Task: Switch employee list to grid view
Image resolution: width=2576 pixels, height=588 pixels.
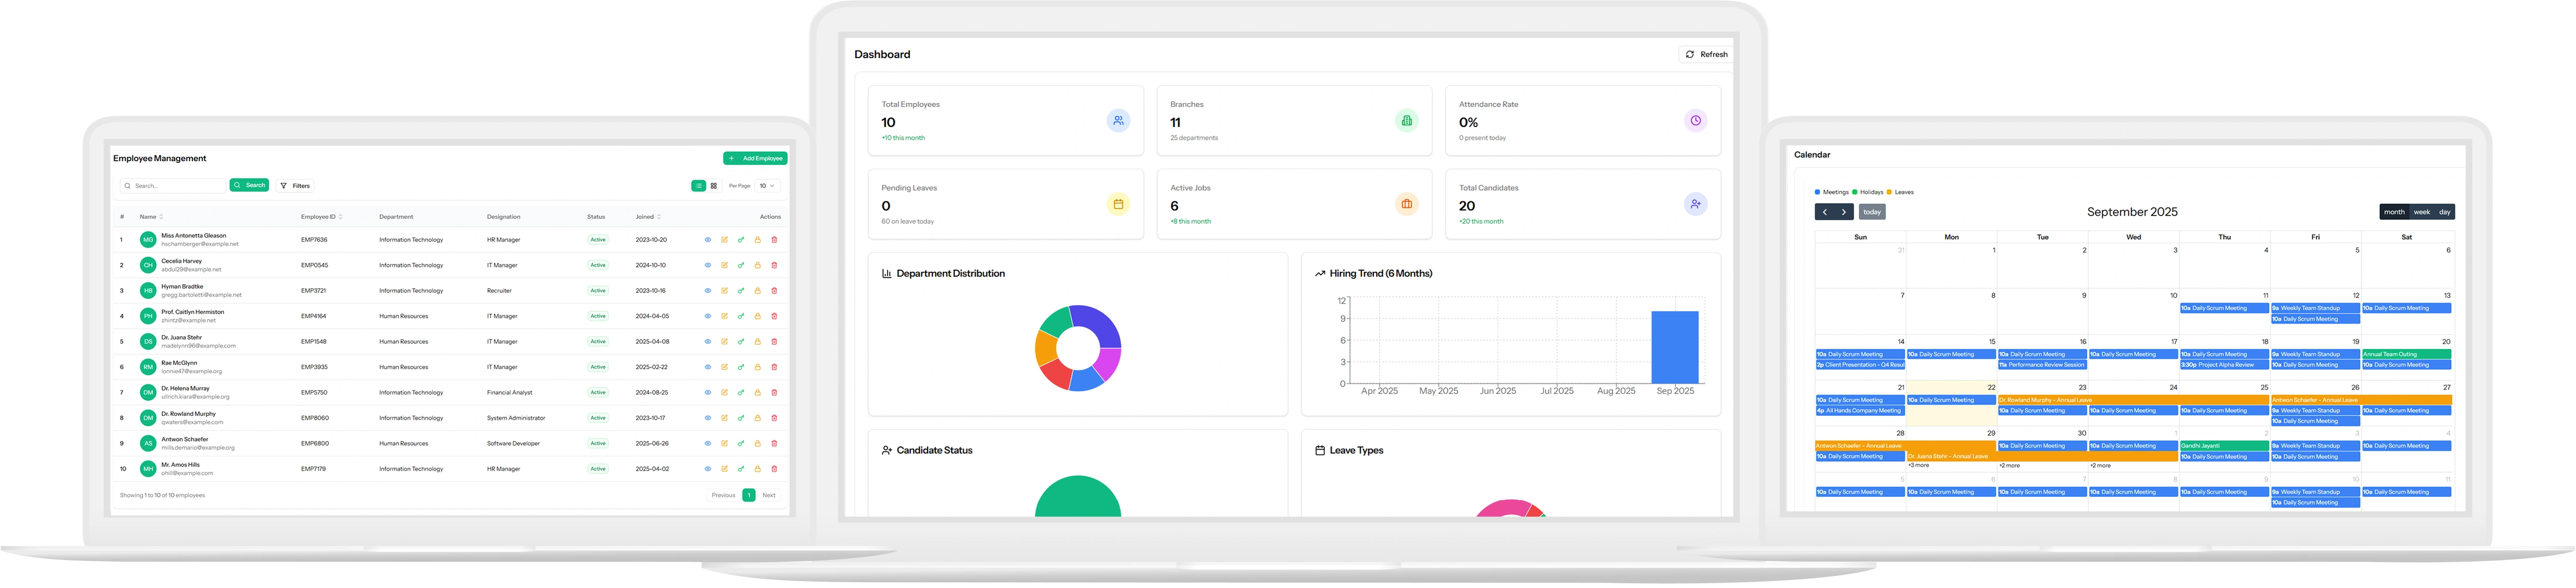Action: 713,186
